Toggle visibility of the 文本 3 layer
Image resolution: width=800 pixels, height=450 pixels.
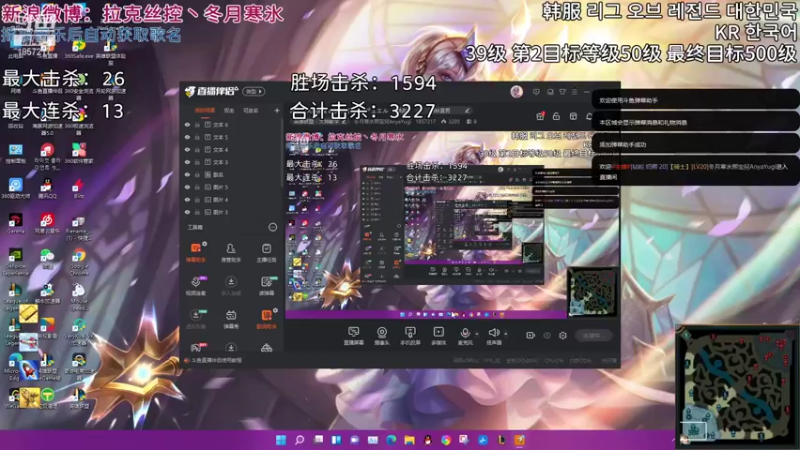click(x=187, y=162)
